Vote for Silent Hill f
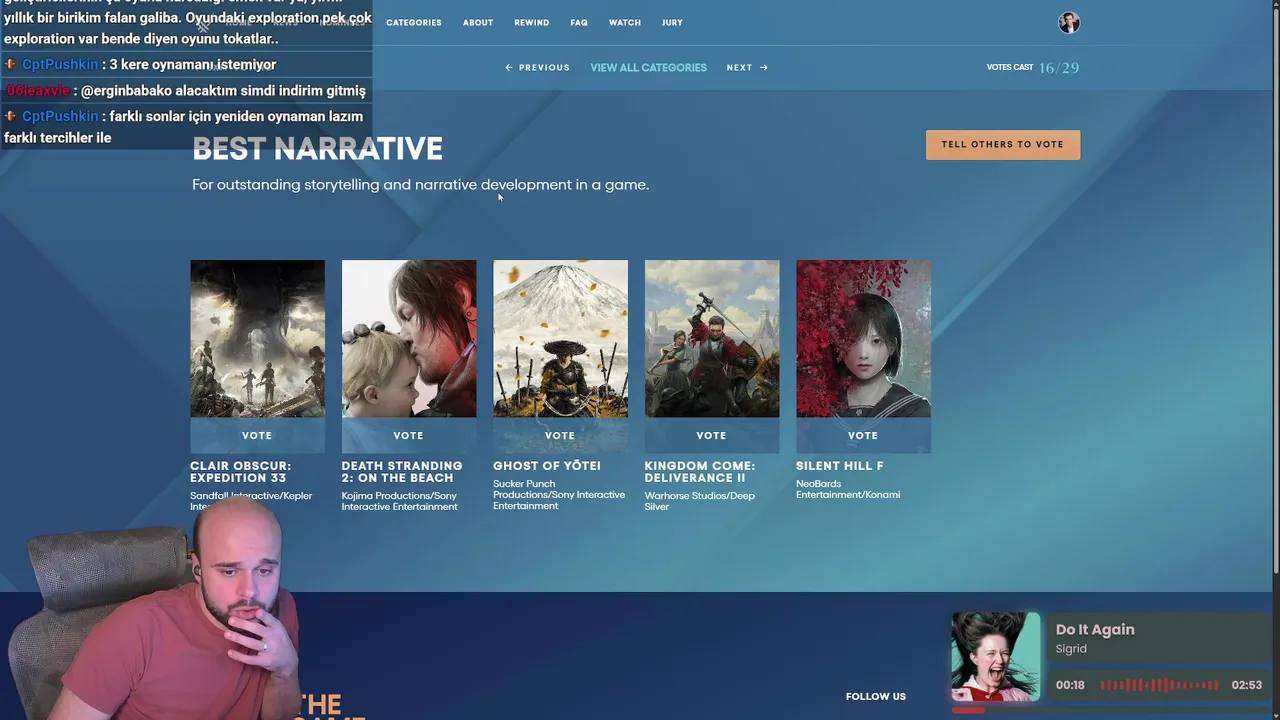This screenshot has height=720, width=1280. 863,435
